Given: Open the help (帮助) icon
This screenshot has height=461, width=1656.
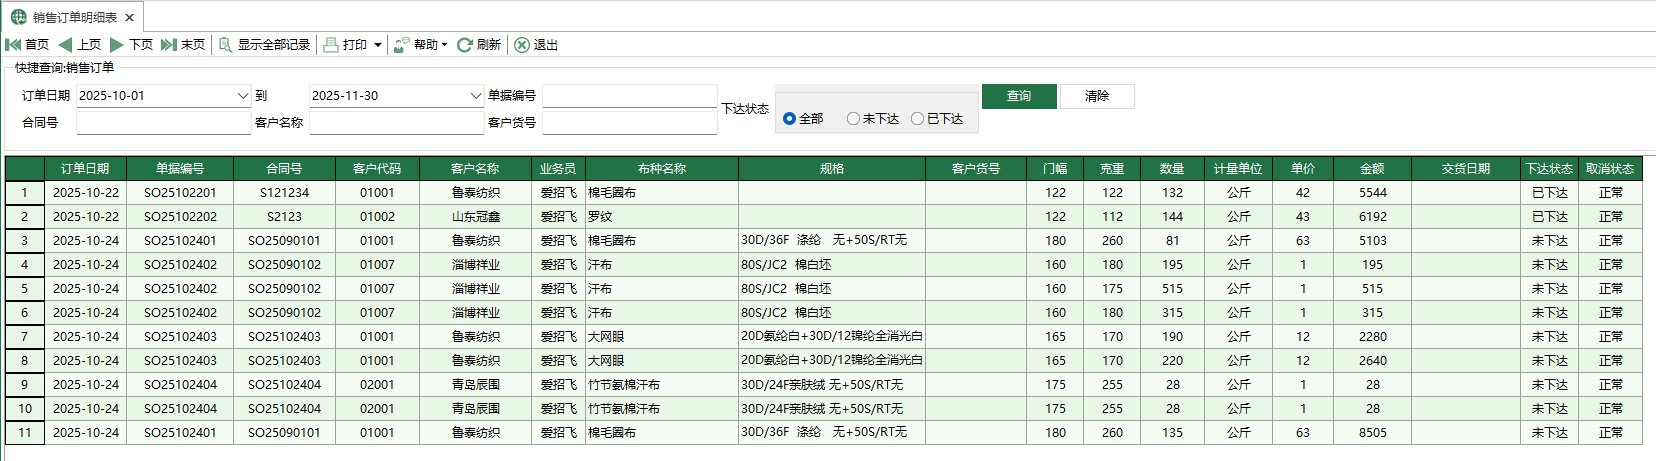Looking at the screenshot, I should pyautogui.click(x=401, y=45).
